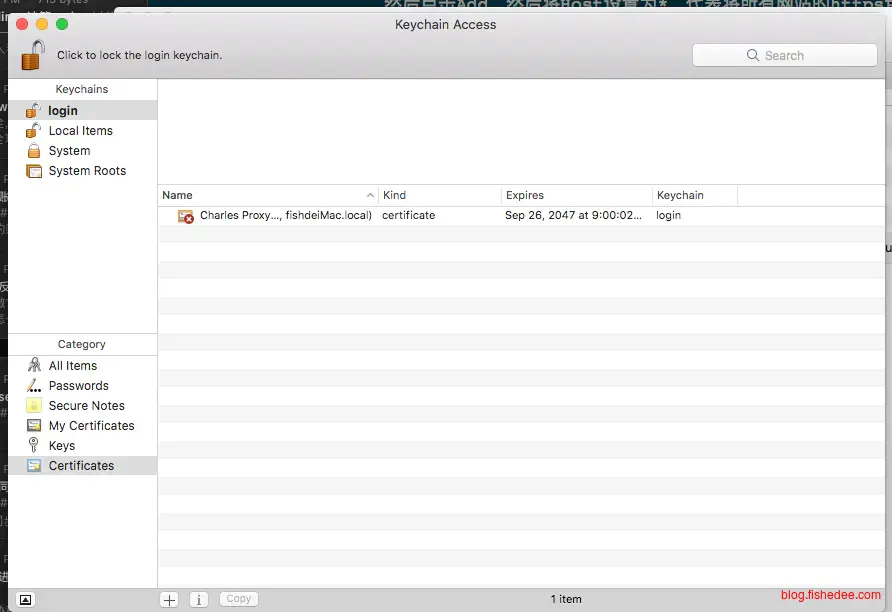Select the login keychain in sidebar
The height and width of the screenshot is (612, 892).
(x=62, y=111)
